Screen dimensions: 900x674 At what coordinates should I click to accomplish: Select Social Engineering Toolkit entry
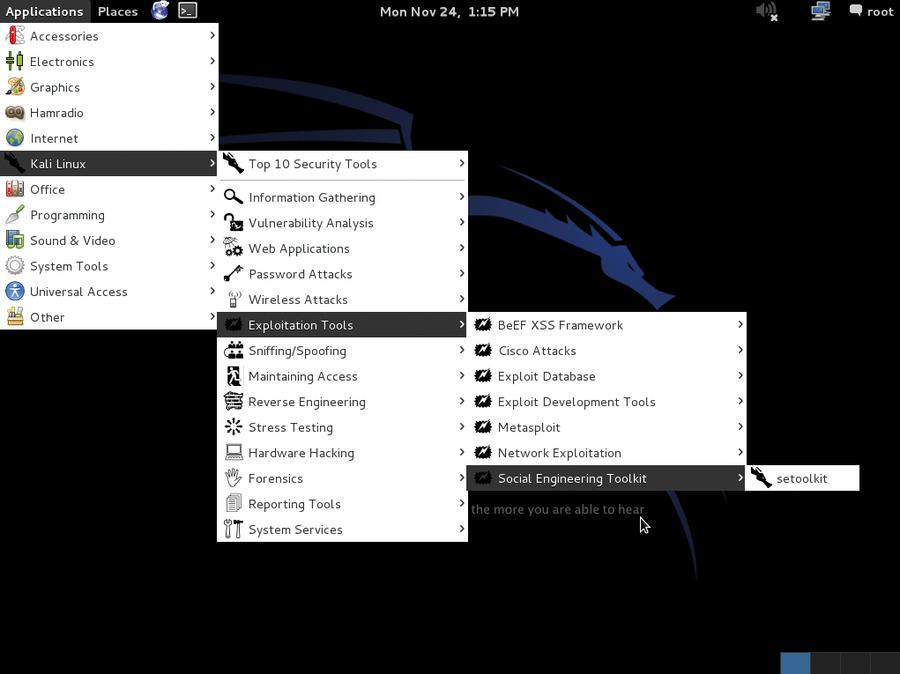coord(607,478)
